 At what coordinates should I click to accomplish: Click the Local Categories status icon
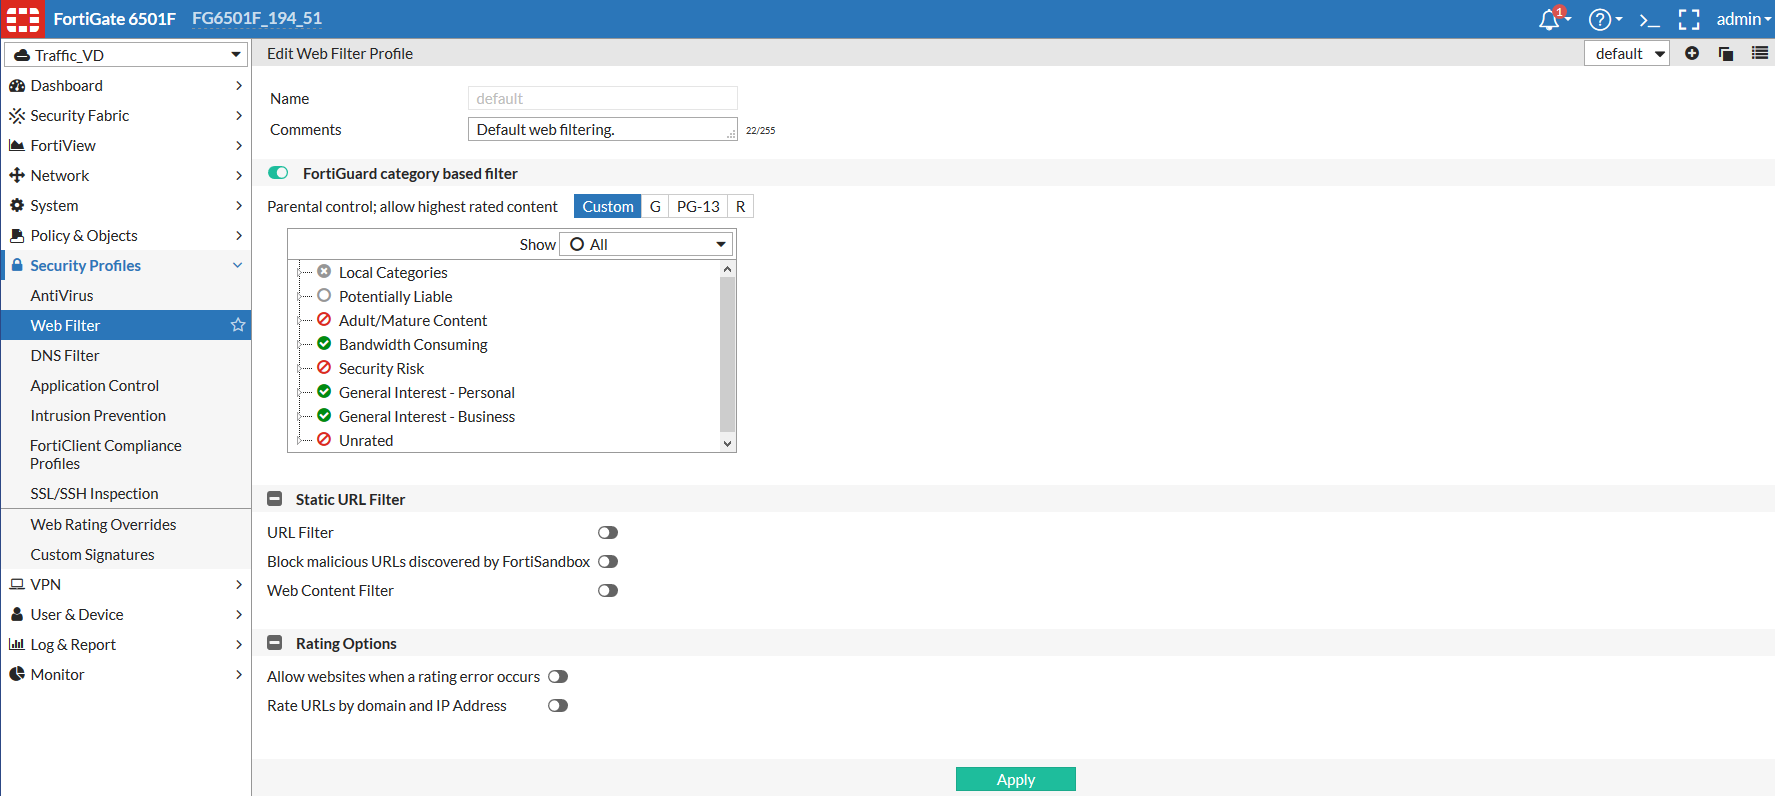click(324, 272)
